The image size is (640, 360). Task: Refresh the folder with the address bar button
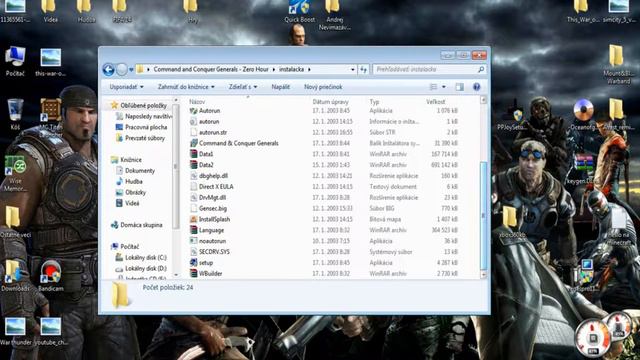click(x=363, y=70)
